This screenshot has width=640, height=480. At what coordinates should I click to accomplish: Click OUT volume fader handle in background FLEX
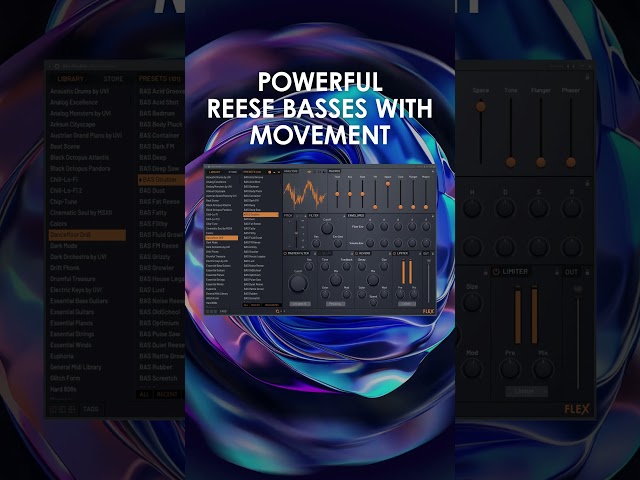(x=578, y=289)
